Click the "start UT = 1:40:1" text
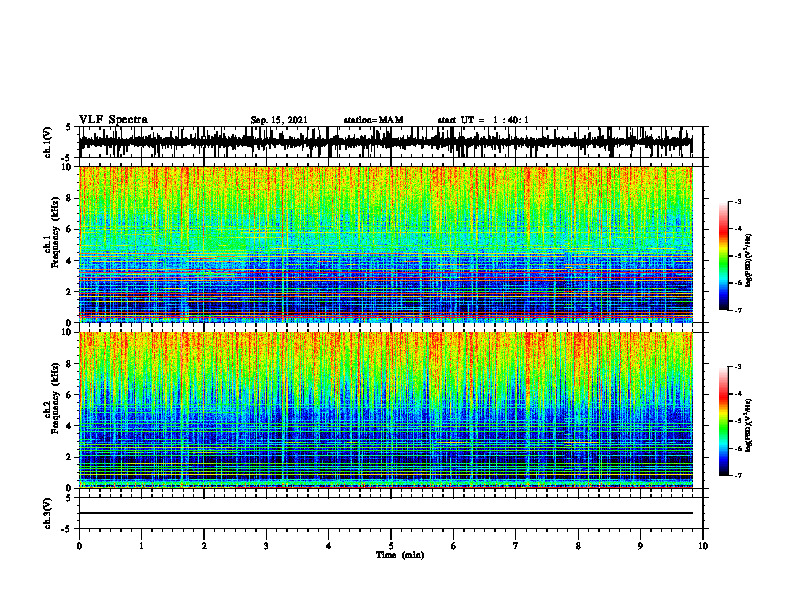 coord(483,120)
